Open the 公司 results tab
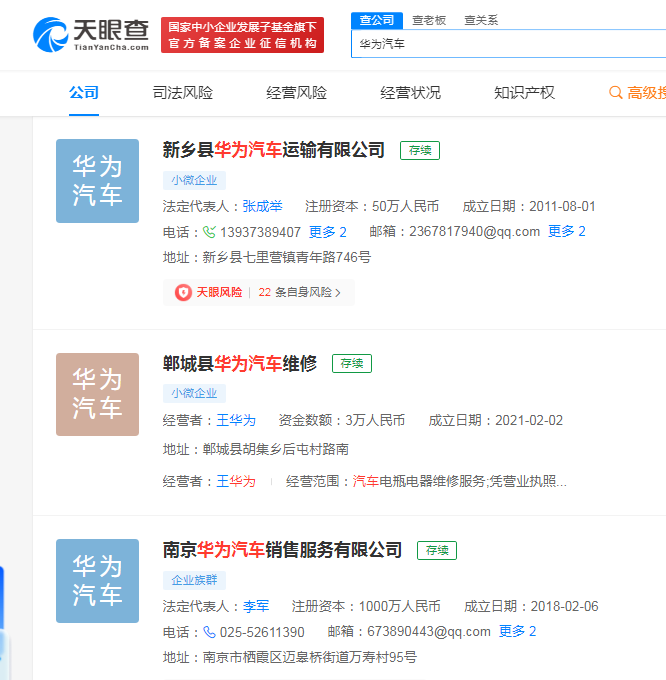The image size is (666, 680). pyautogui.click(x=84, y=93)
